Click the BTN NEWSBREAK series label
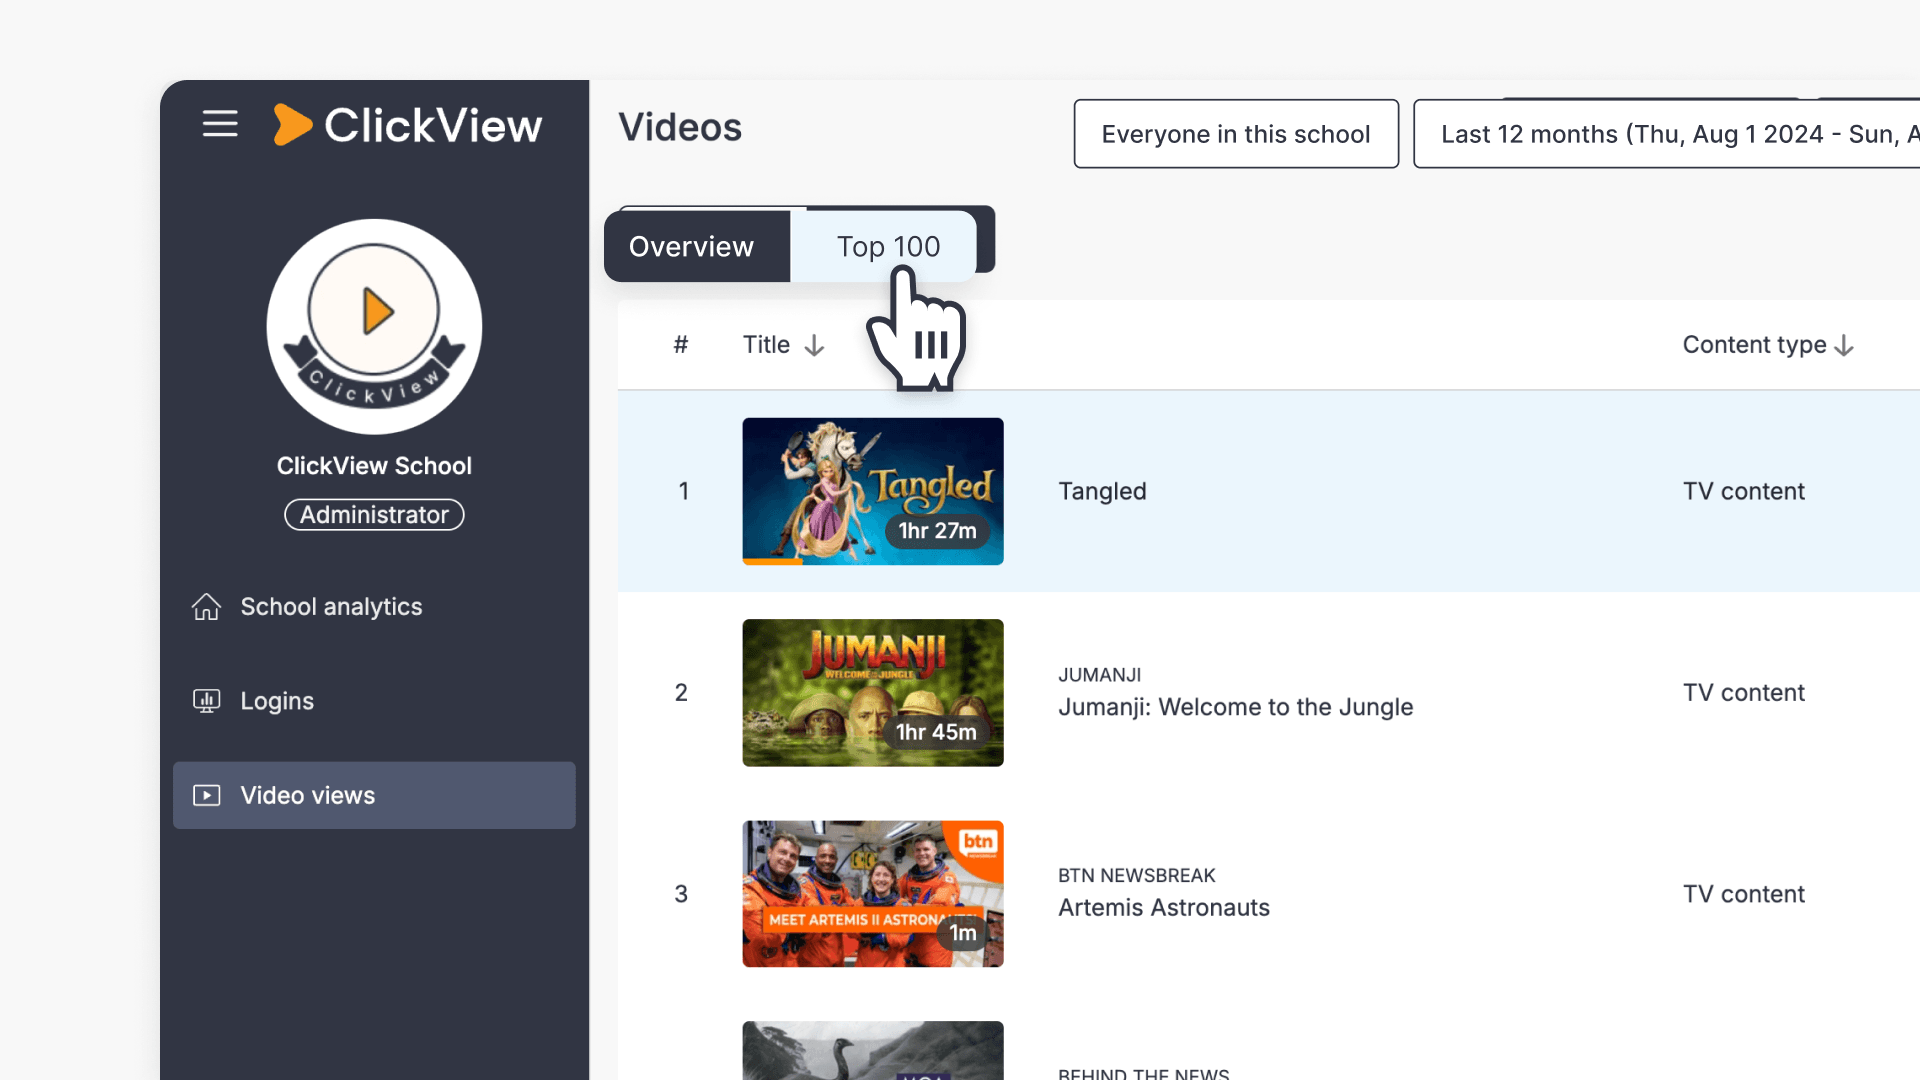The height and width of the screenshot is (1080, 1920). (1137, 876)
